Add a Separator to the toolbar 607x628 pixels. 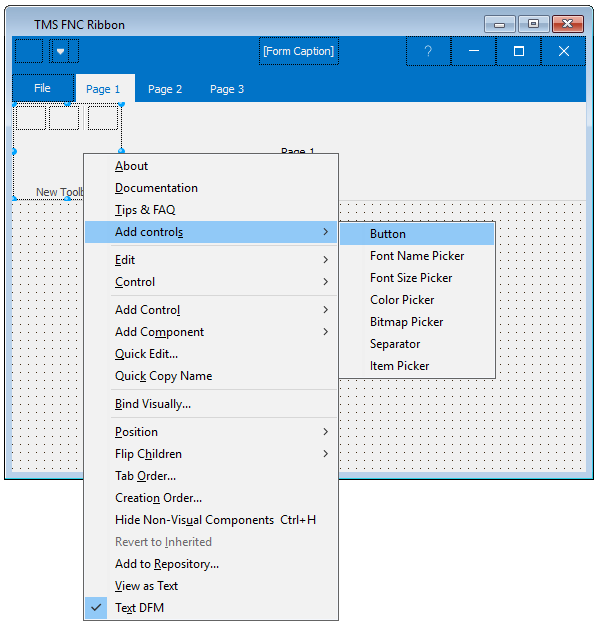coord(417,344)
